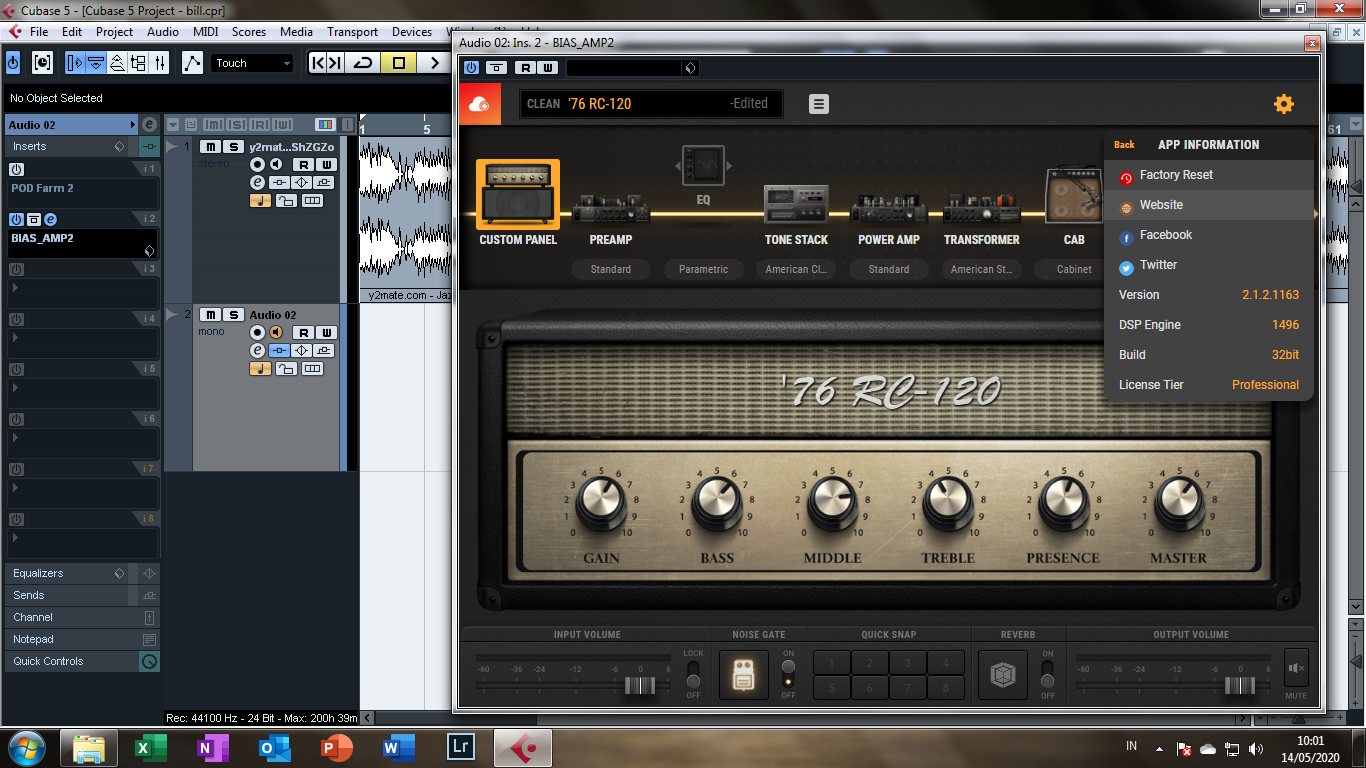This screenshot has height=768, width=1366.
Task: Toggle the Noise Gate on/off switch
Action: (x=789, y=673)
